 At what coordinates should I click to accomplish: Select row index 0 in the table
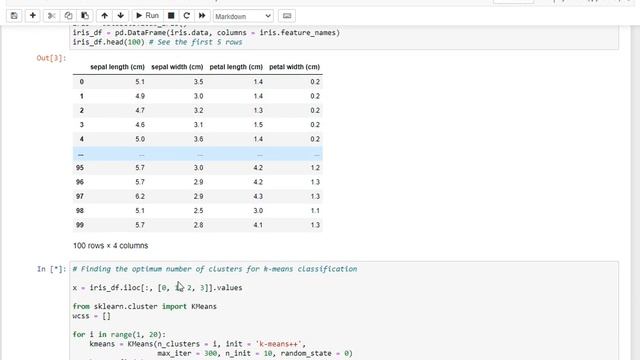pos(82,82)
